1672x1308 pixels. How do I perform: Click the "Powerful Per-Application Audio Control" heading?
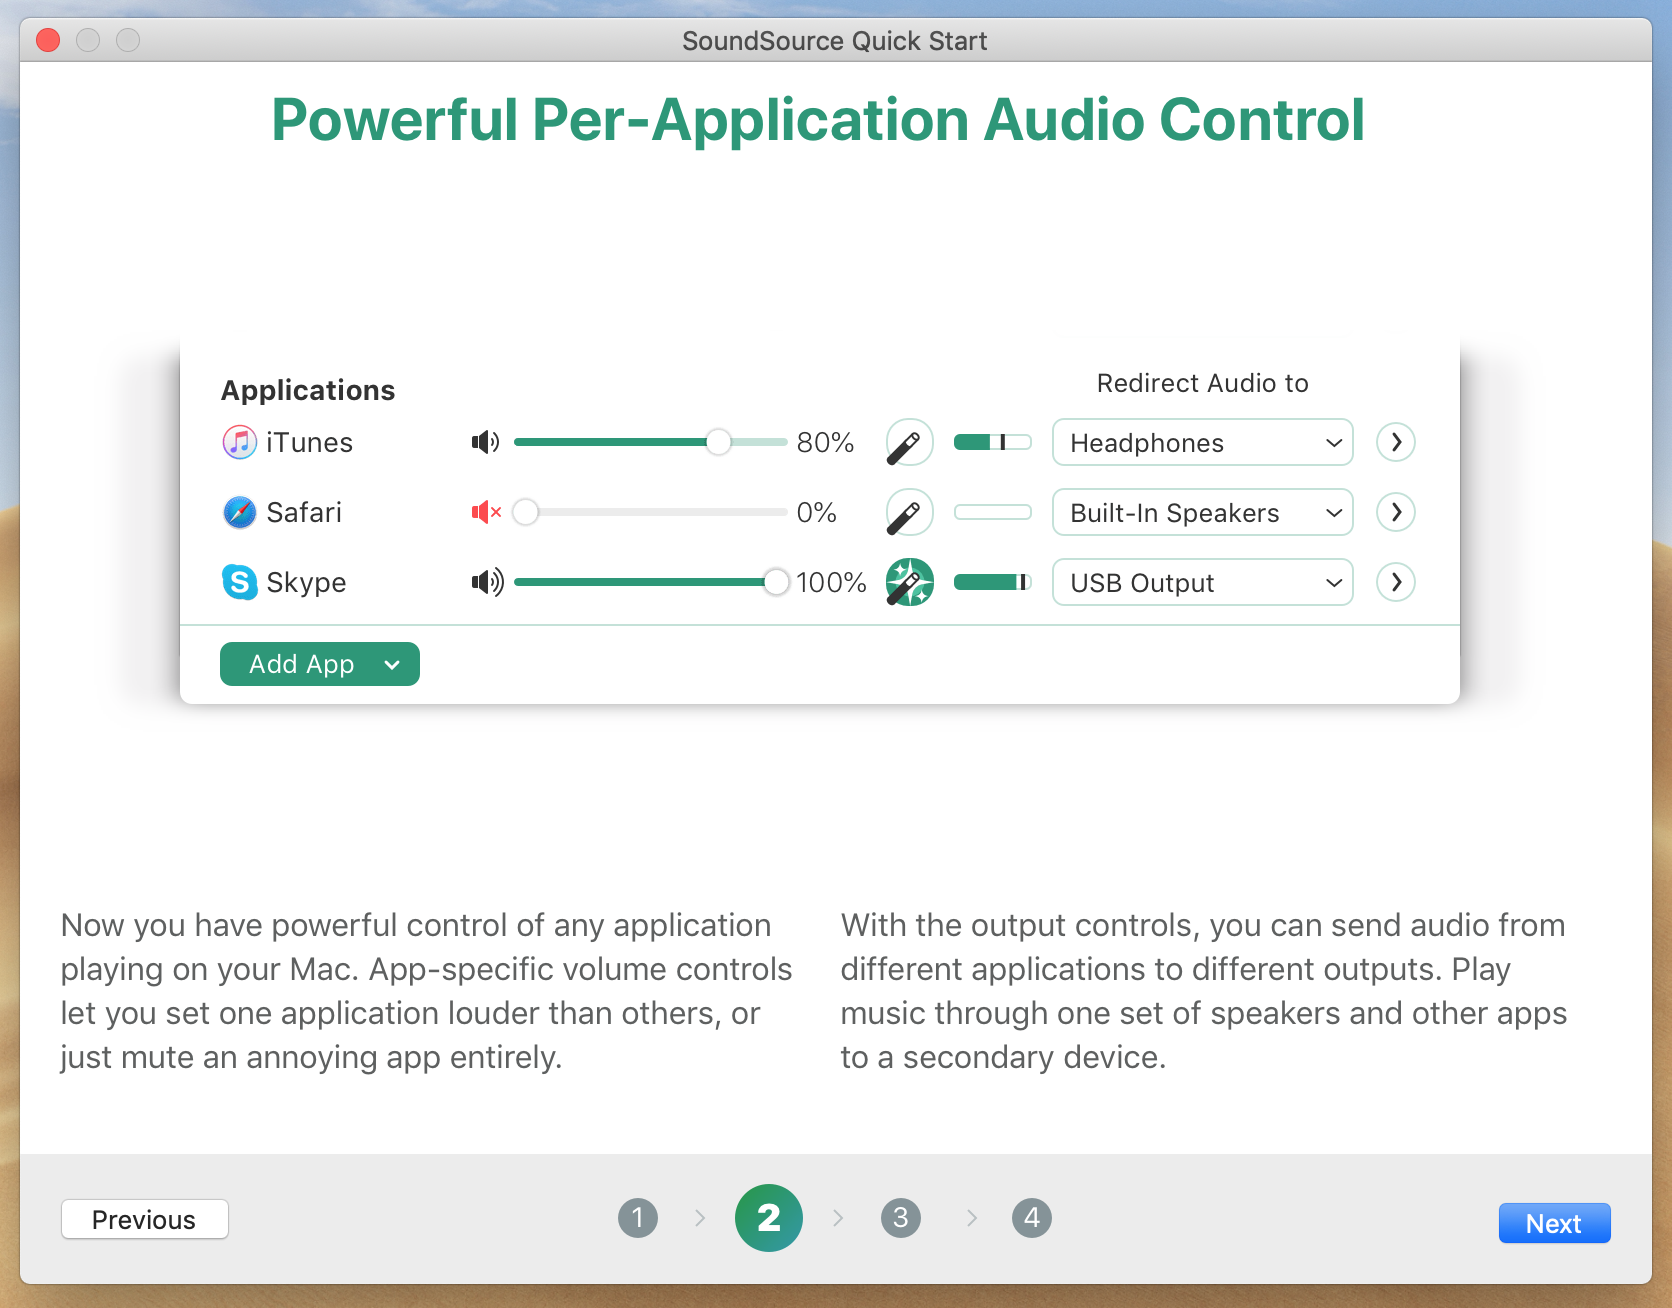tap(818, 120)
